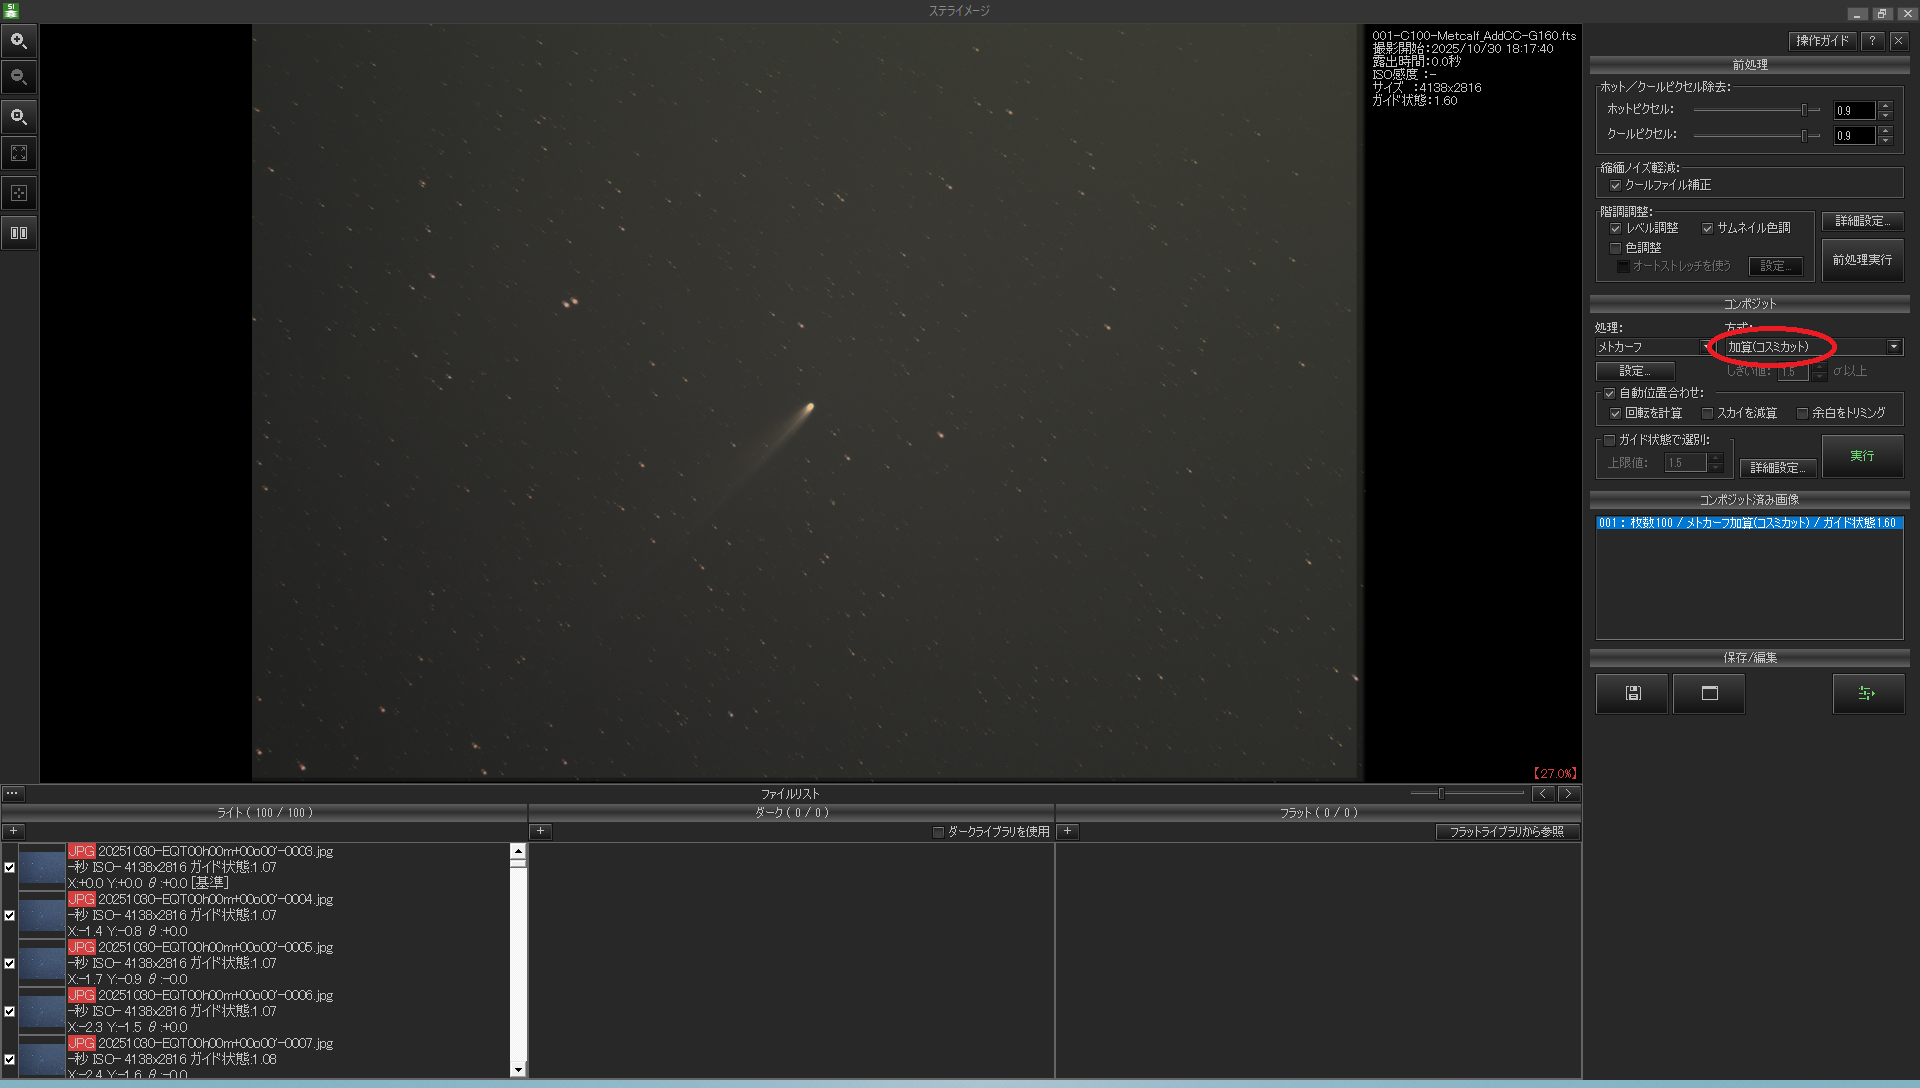
Task: Check the ダークライブラリを使用 option
Action: point(938,832)
